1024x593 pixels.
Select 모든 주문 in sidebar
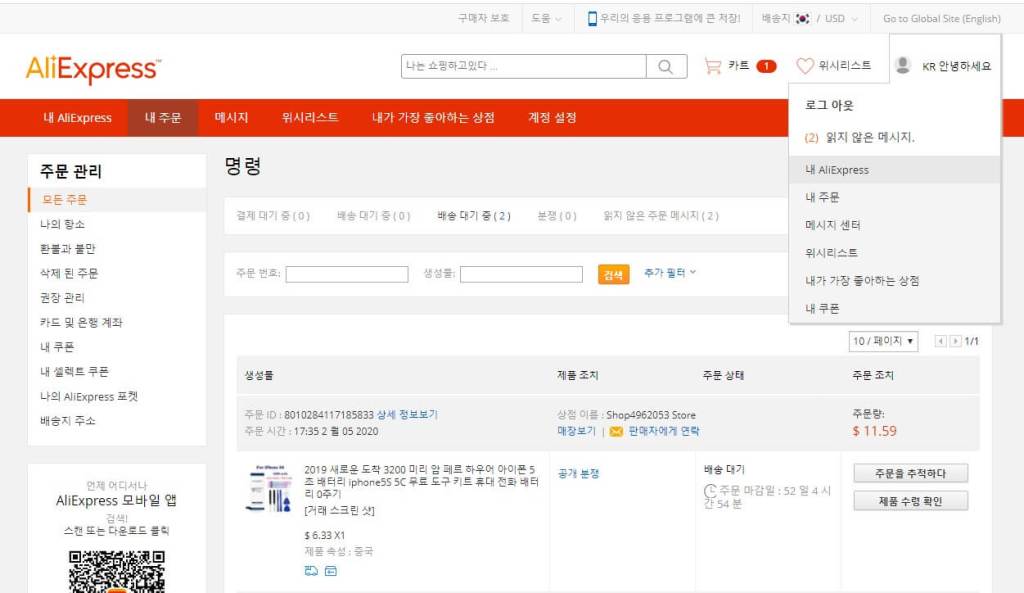pyautogui.click(x=117, y=200)
